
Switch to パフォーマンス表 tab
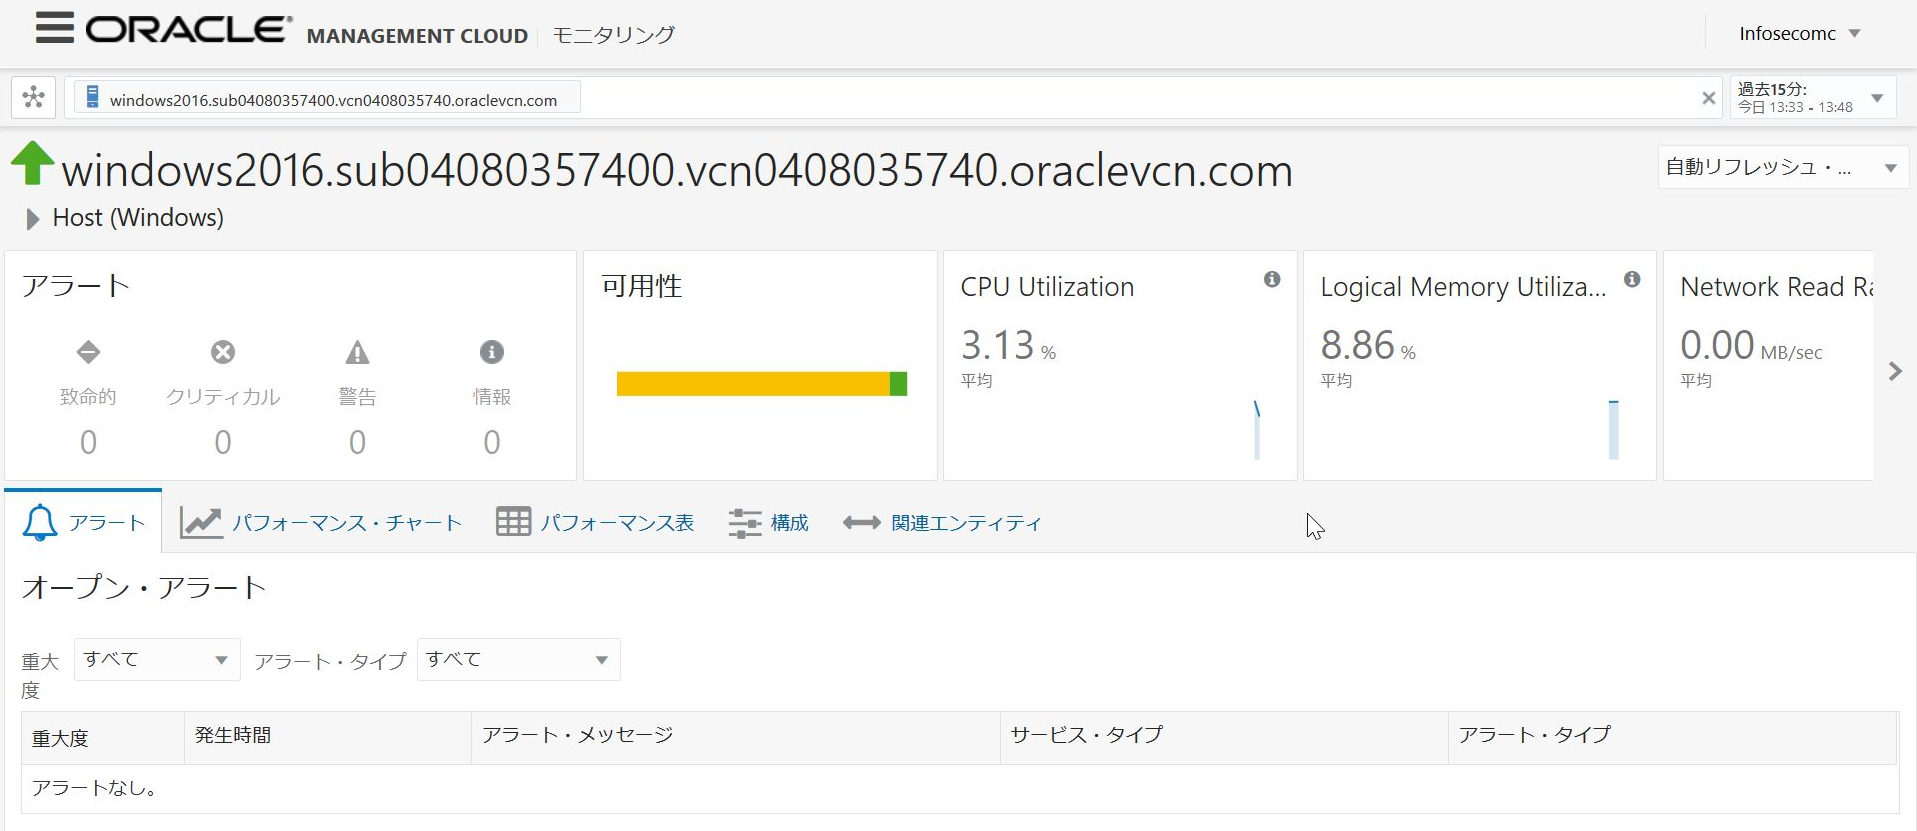click(x=595, y=522)
